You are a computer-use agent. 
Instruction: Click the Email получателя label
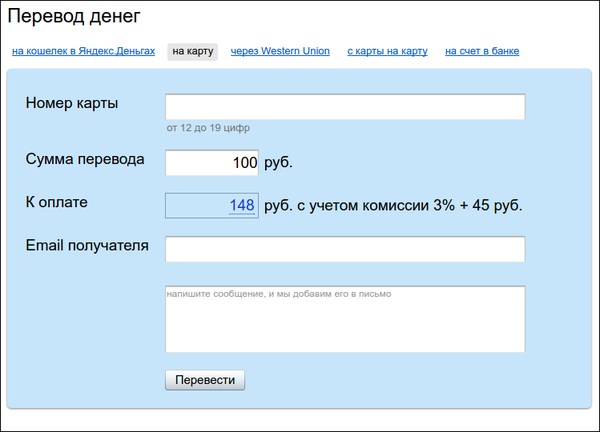87,245
